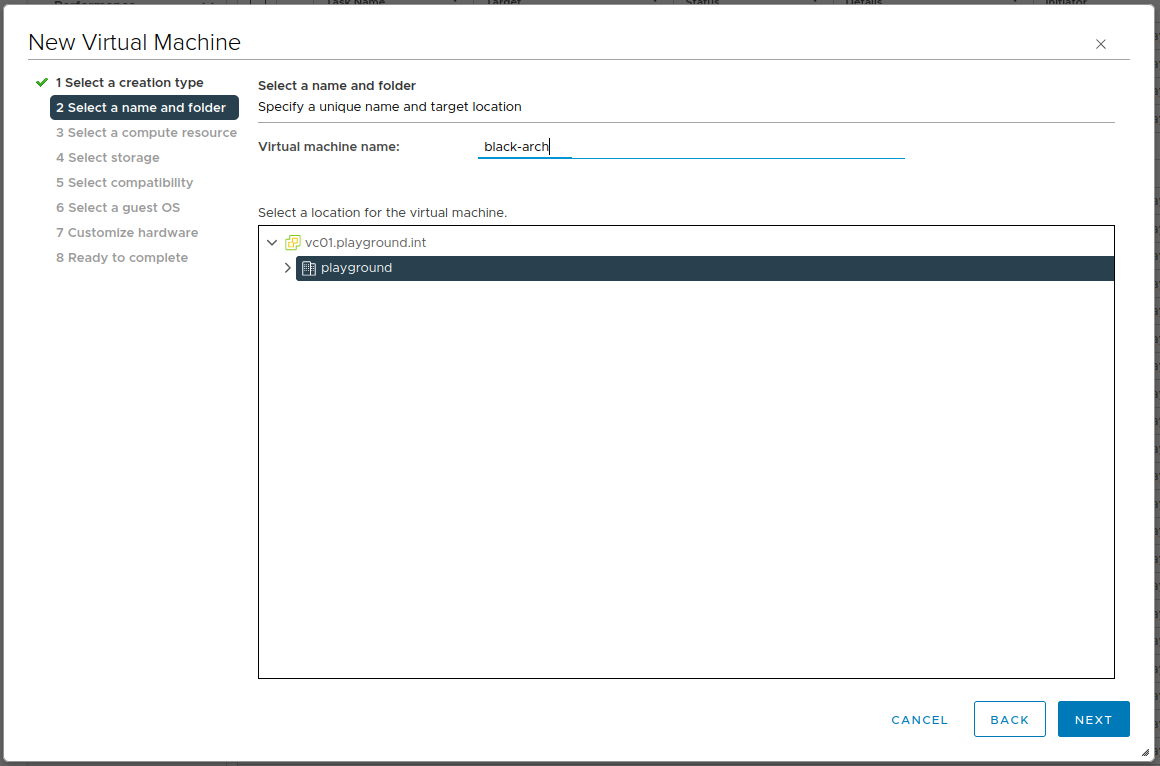Viewport: 1160px width, 766px height.
Task: Collapse the vc01.playground.int tree node
Action: click(272, 243)
